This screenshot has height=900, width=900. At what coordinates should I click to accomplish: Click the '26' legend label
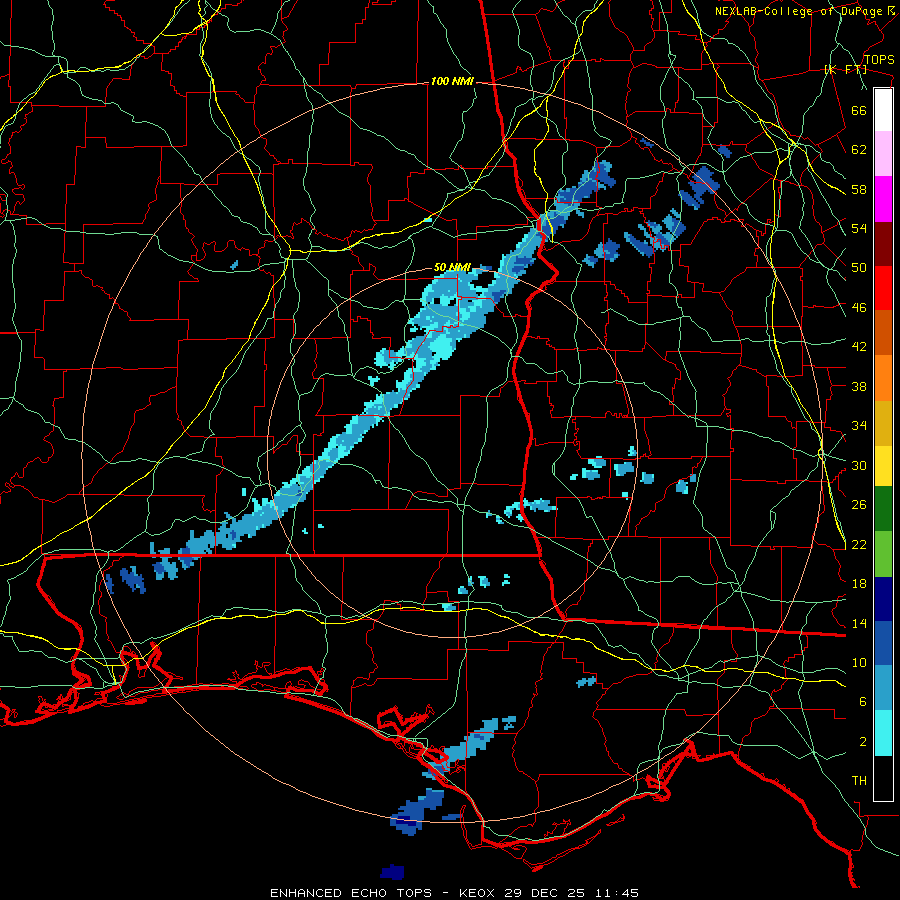coord(859,505)
